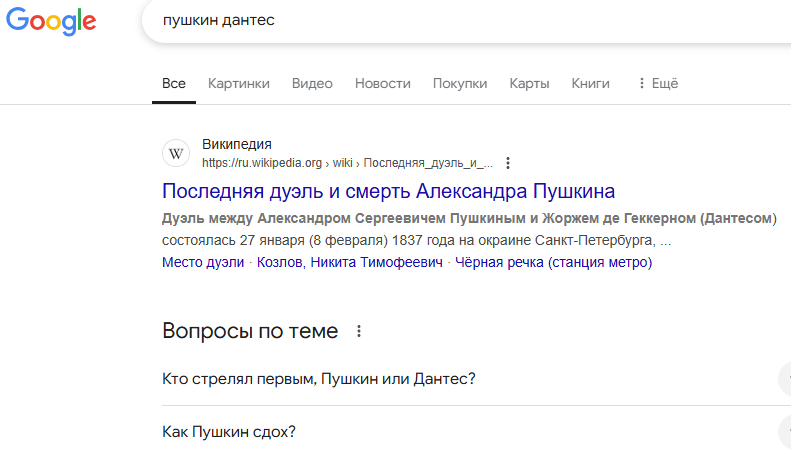The height and width of the screenshot is (453, 791).
Task: Open the 'Книги' tab
Action: (590, 83)
